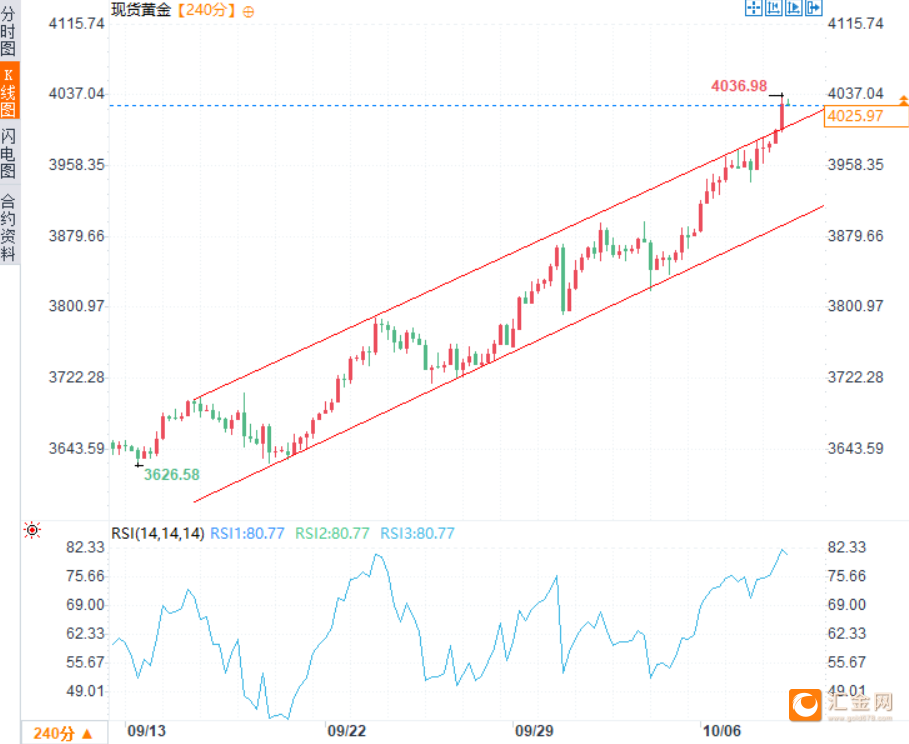
Task: Click the left axis value 3800.97
Action: tap(77, 306)
